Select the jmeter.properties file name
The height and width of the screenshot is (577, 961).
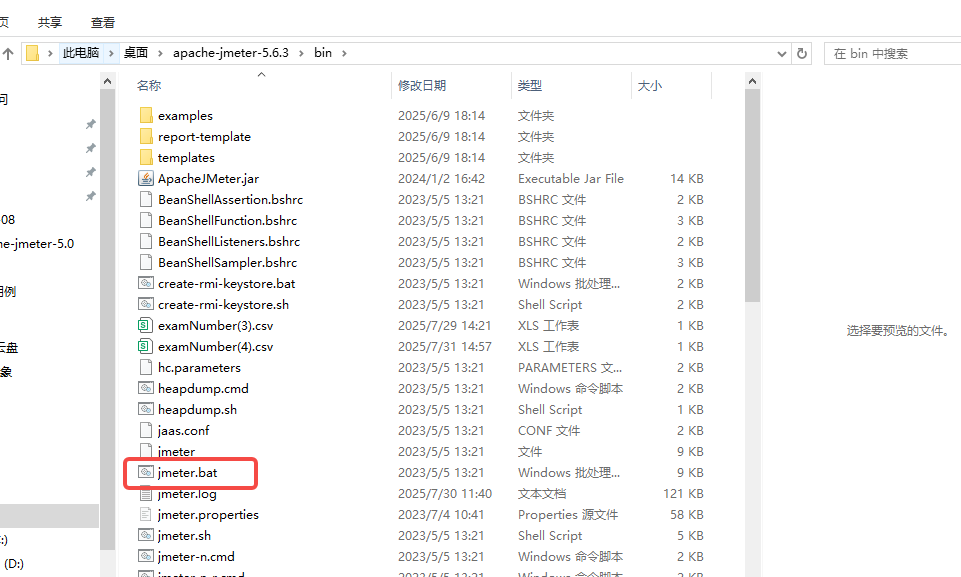point(208,514)
